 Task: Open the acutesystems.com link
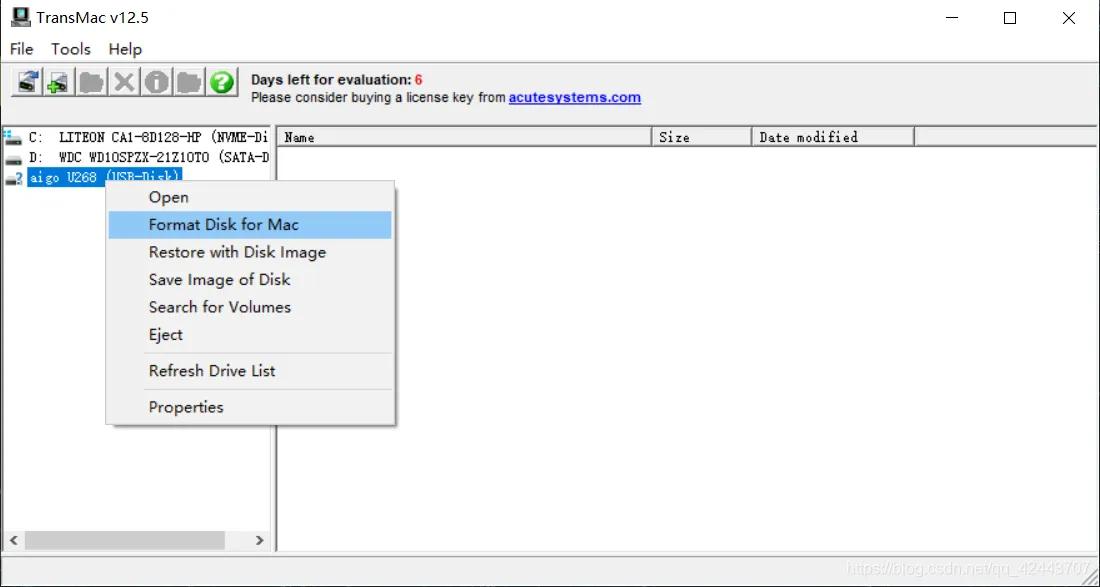click(x=575, y=97)
